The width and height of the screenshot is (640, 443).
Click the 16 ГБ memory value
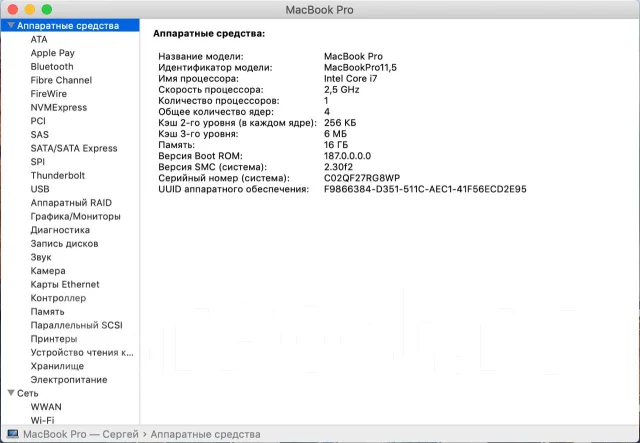tap(336, 145)
